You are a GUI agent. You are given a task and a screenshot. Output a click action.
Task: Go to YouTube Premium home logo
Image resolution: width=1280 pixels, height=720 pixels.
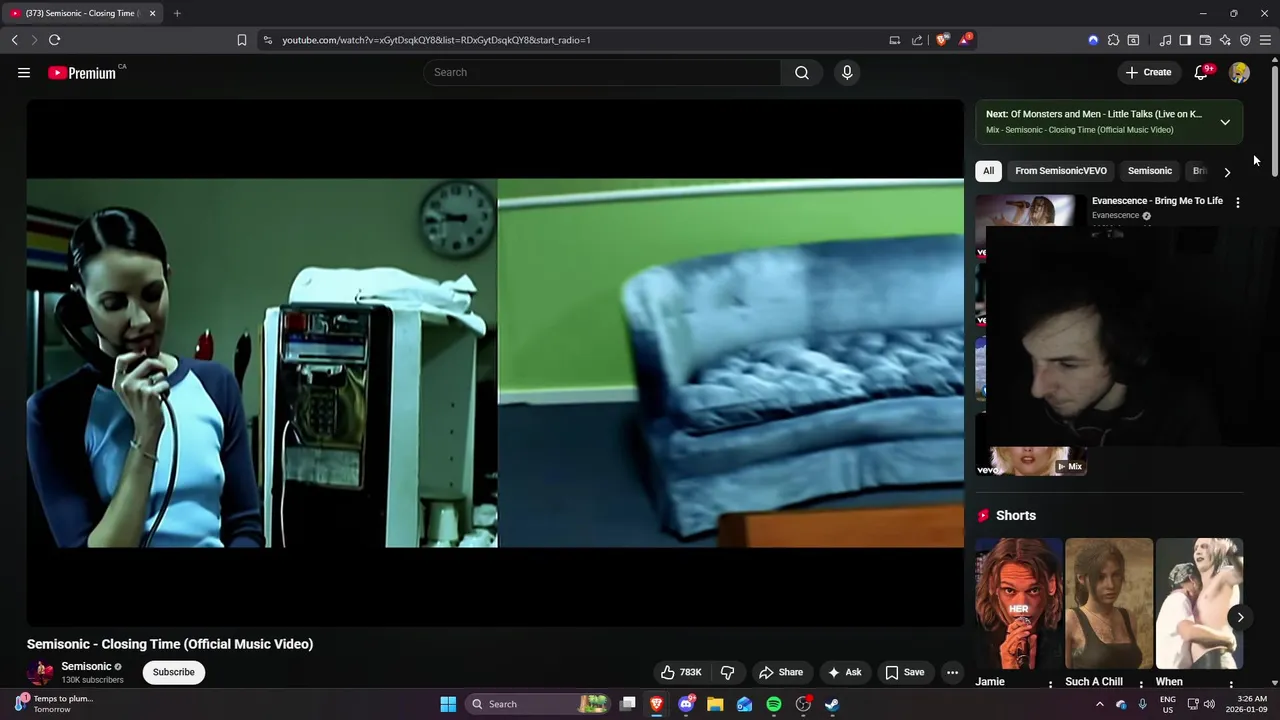click(82, 72)
